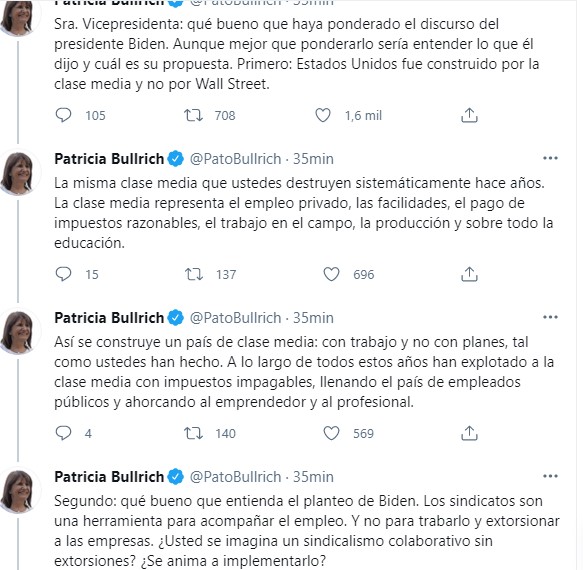Open more options for 'La misma clase media' tweet
The height and width of the screenshot is (570, 583).
point(550,158)
